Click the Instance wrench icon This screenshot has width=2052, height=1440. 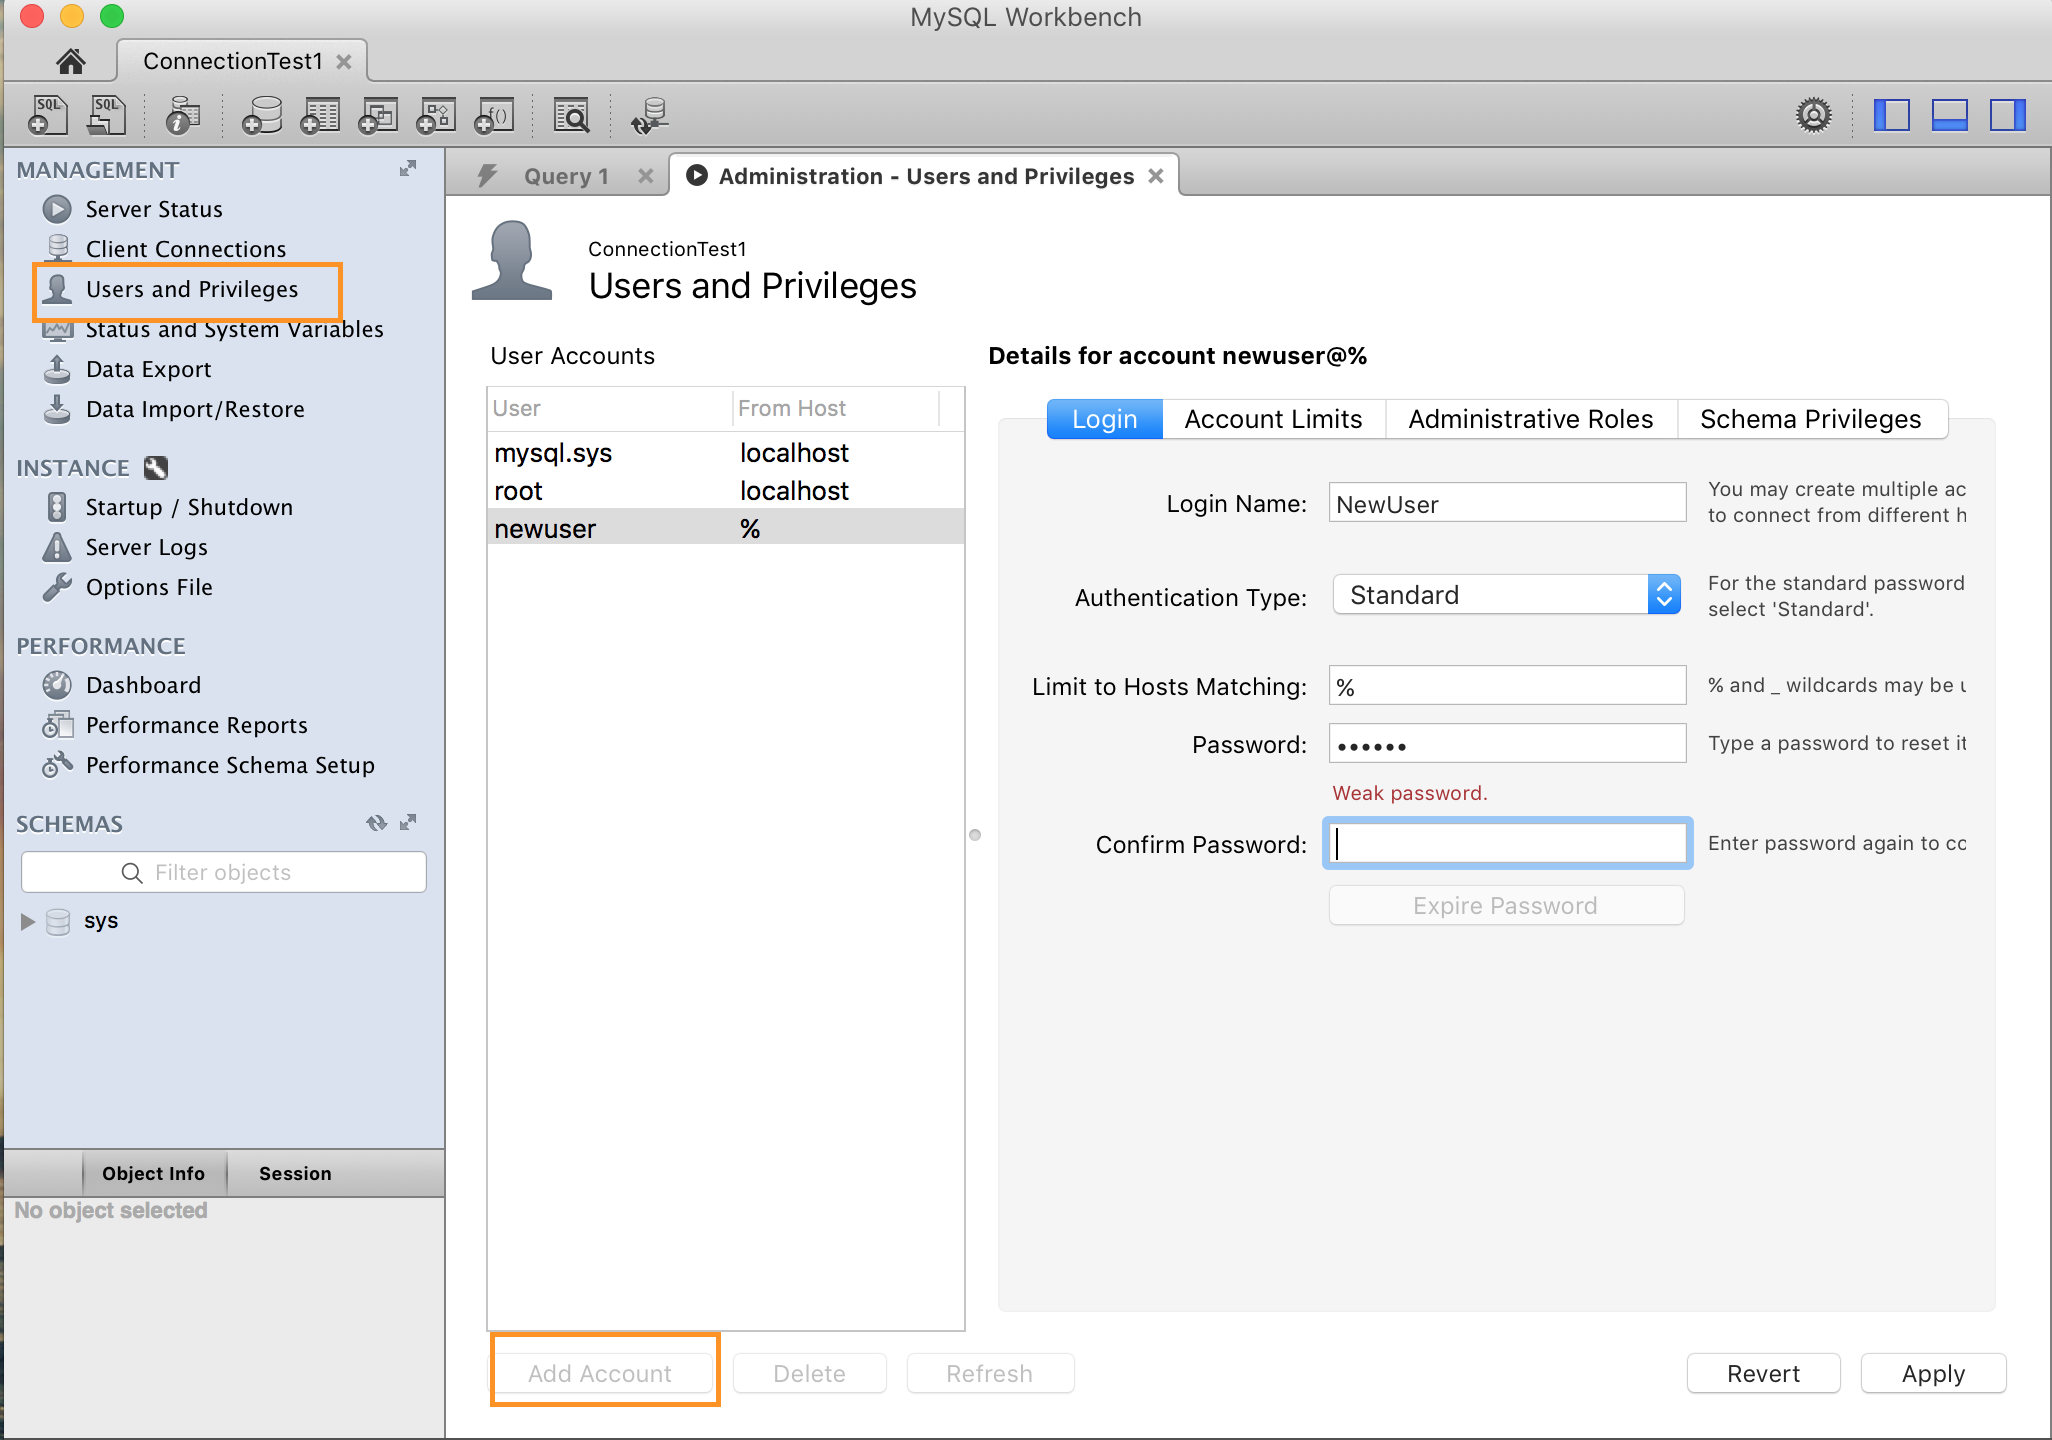tap(156, 468)
